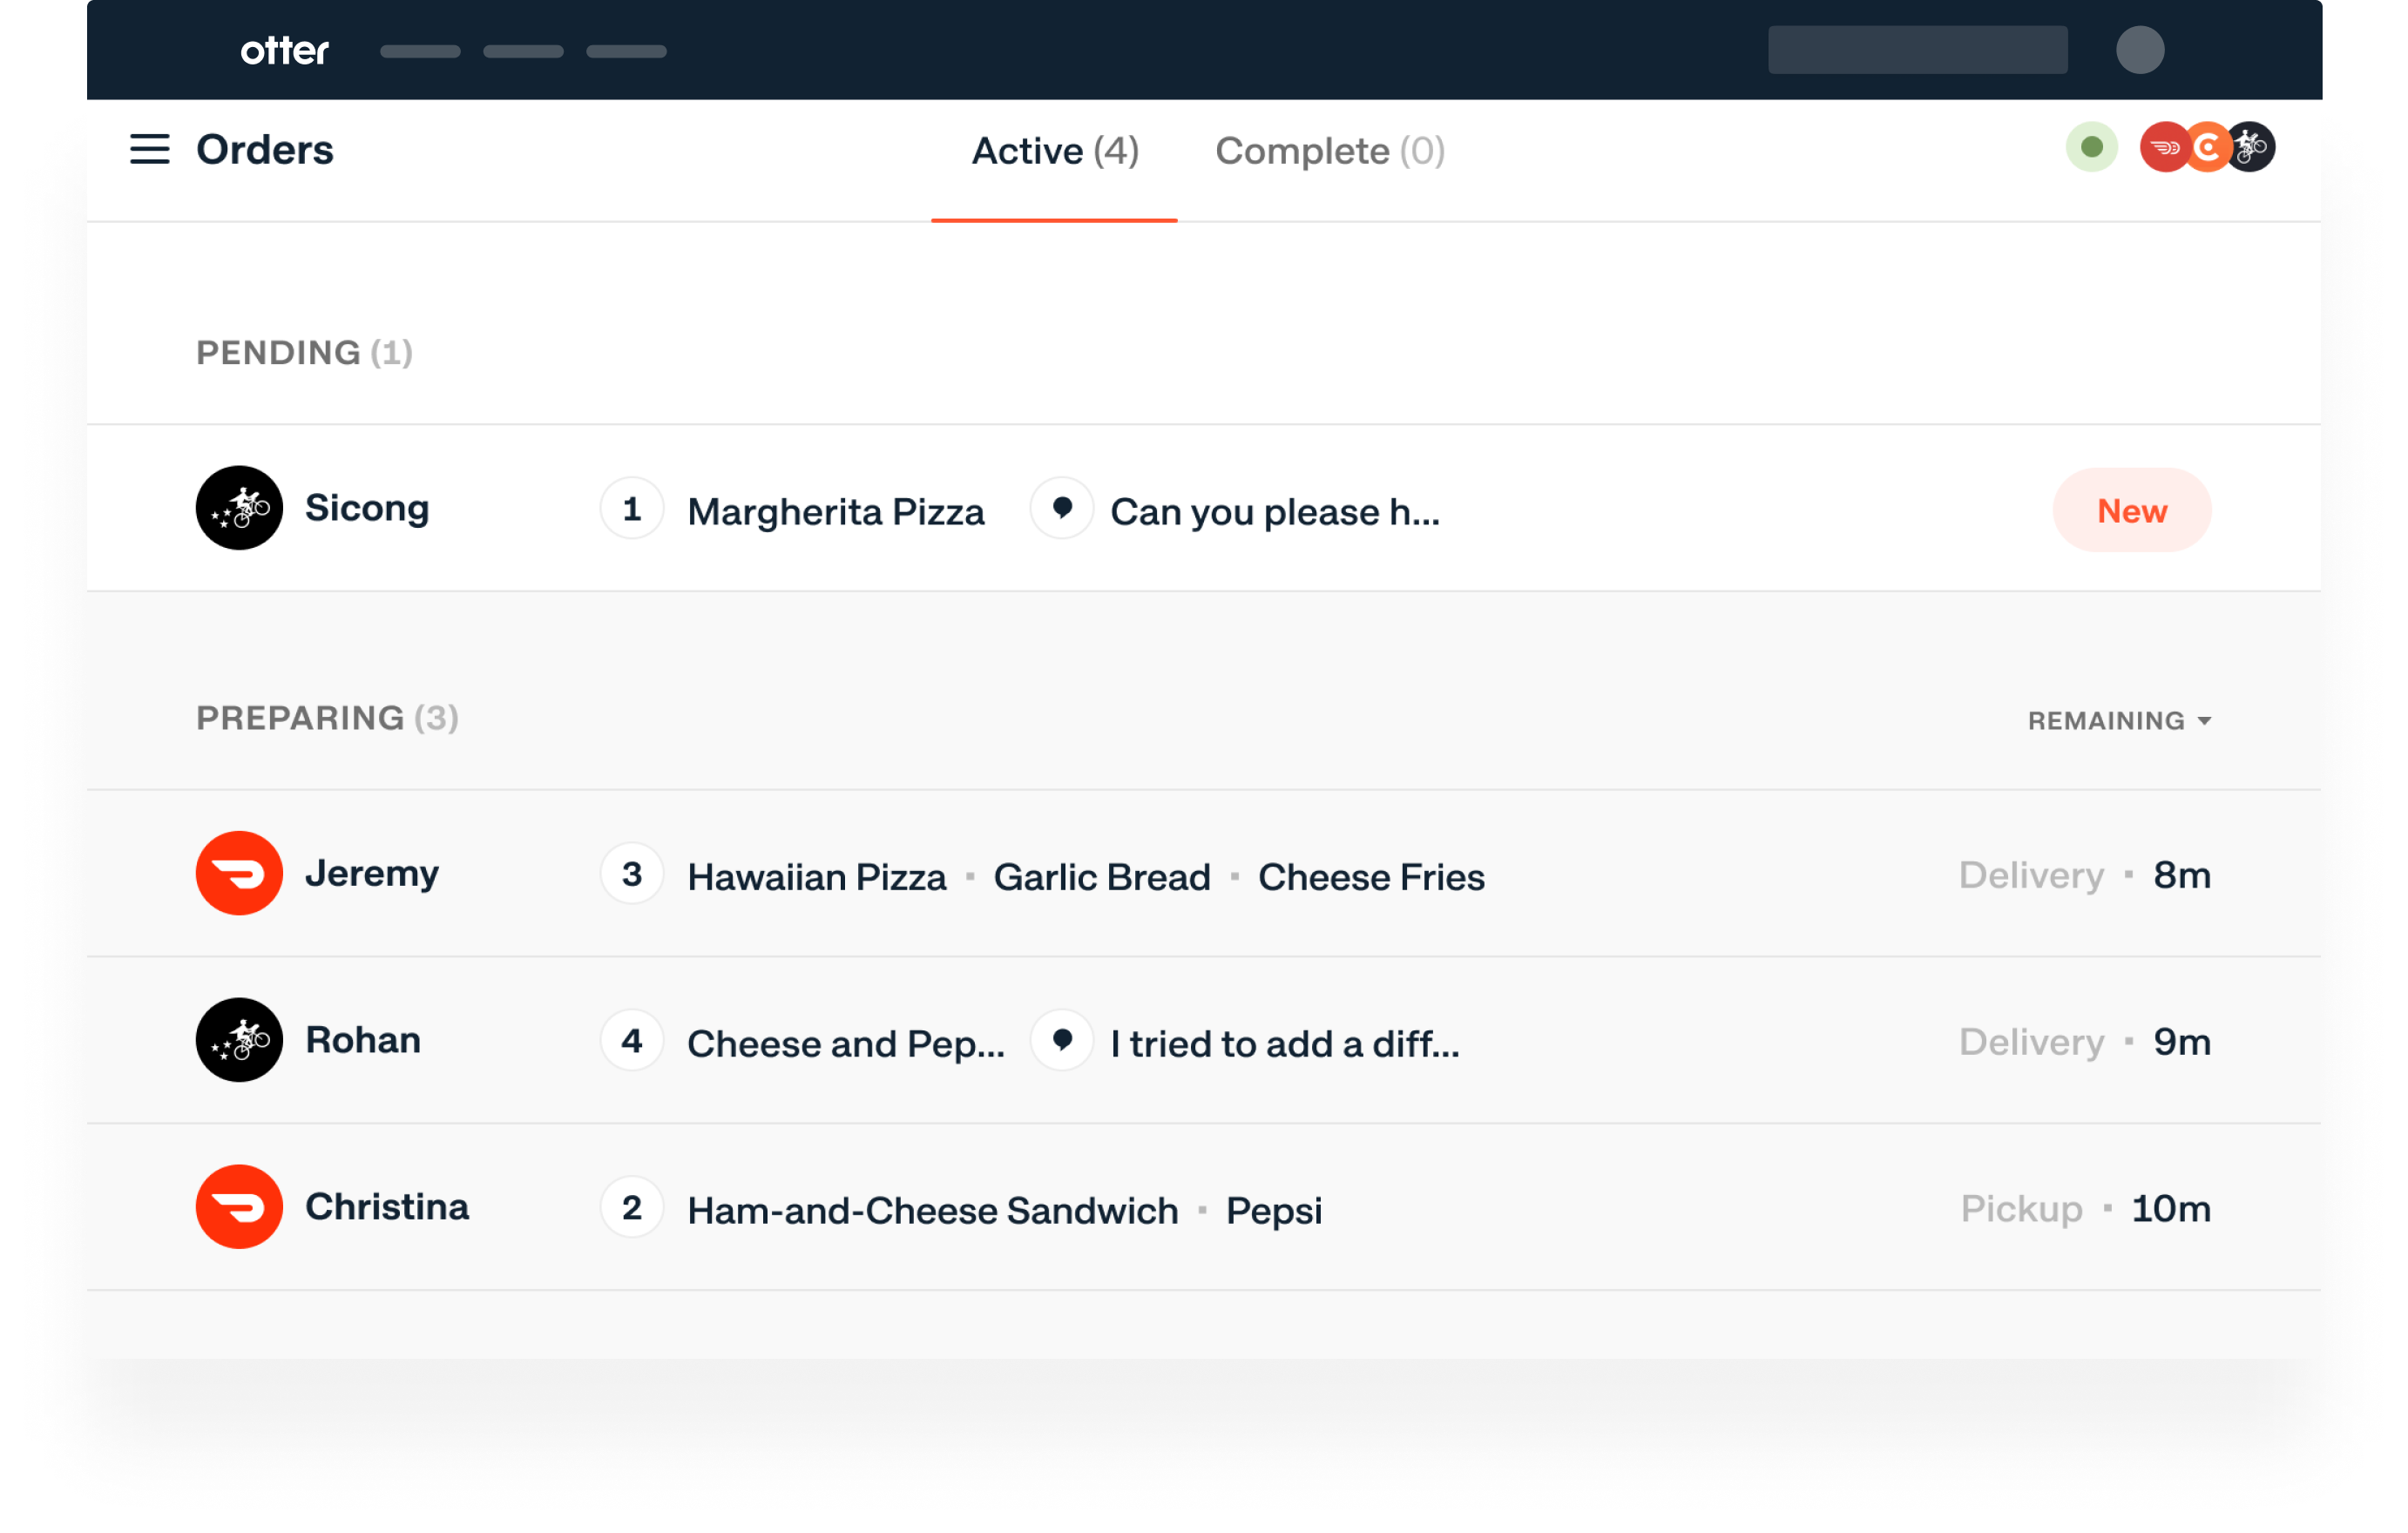Switch to the Complete (0) tab

click(x=1329, y=151)
